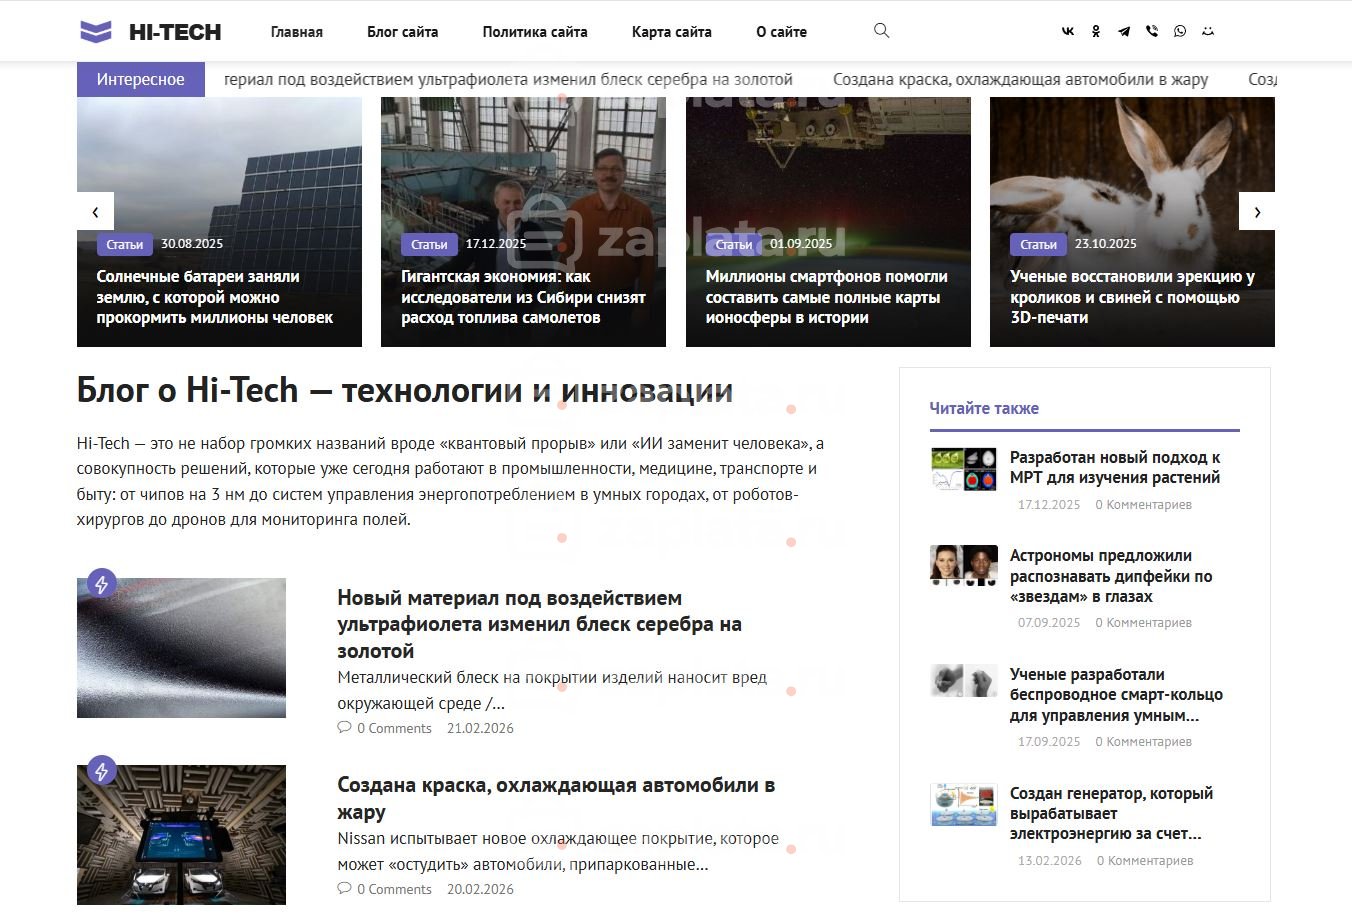Open the Блог сайта menu item
1352x917 pixels.
pyautogui.click(x=403, y=32)
